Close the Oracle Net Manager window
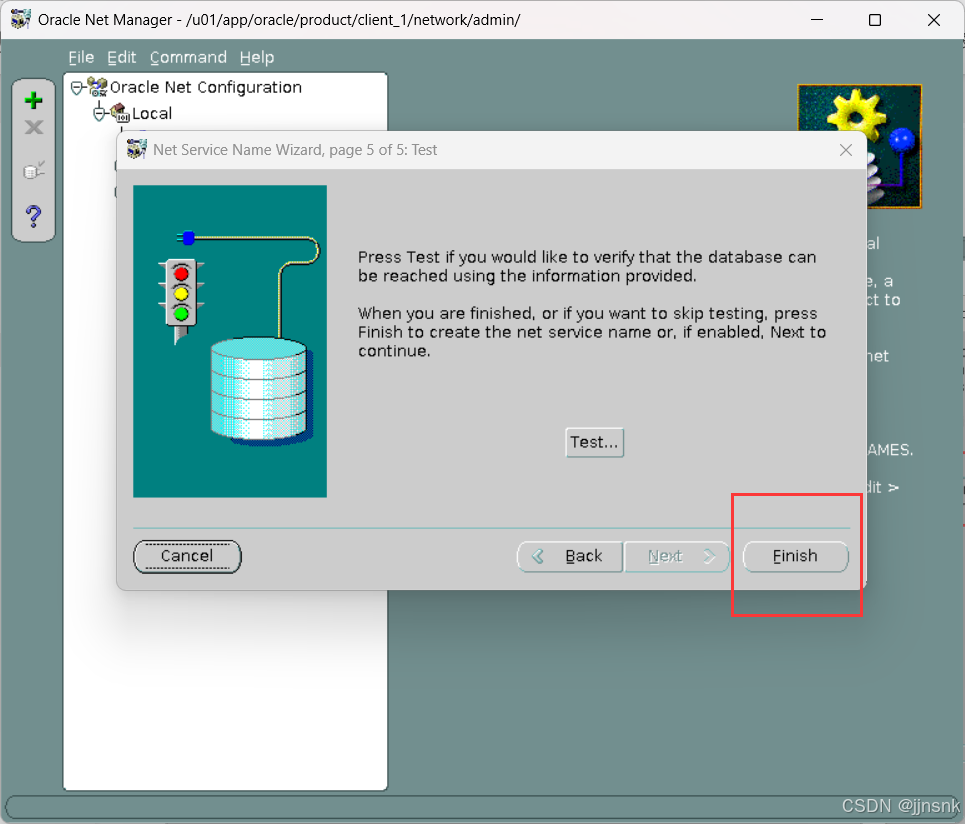965x824 pixels. tap(934, 20)
